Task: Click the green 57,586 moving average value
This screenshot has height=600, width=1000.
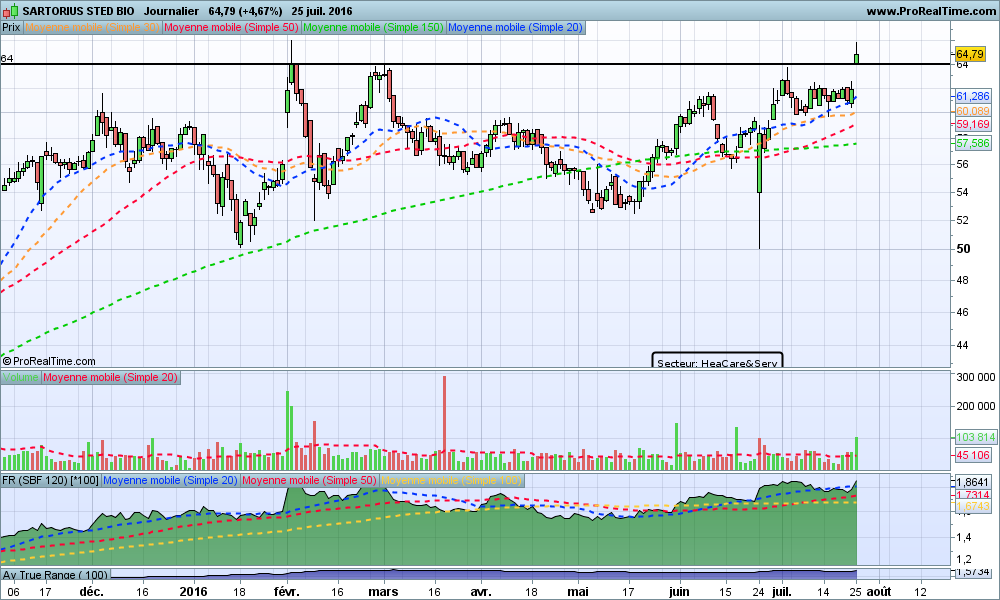Action: click(973, 143)
